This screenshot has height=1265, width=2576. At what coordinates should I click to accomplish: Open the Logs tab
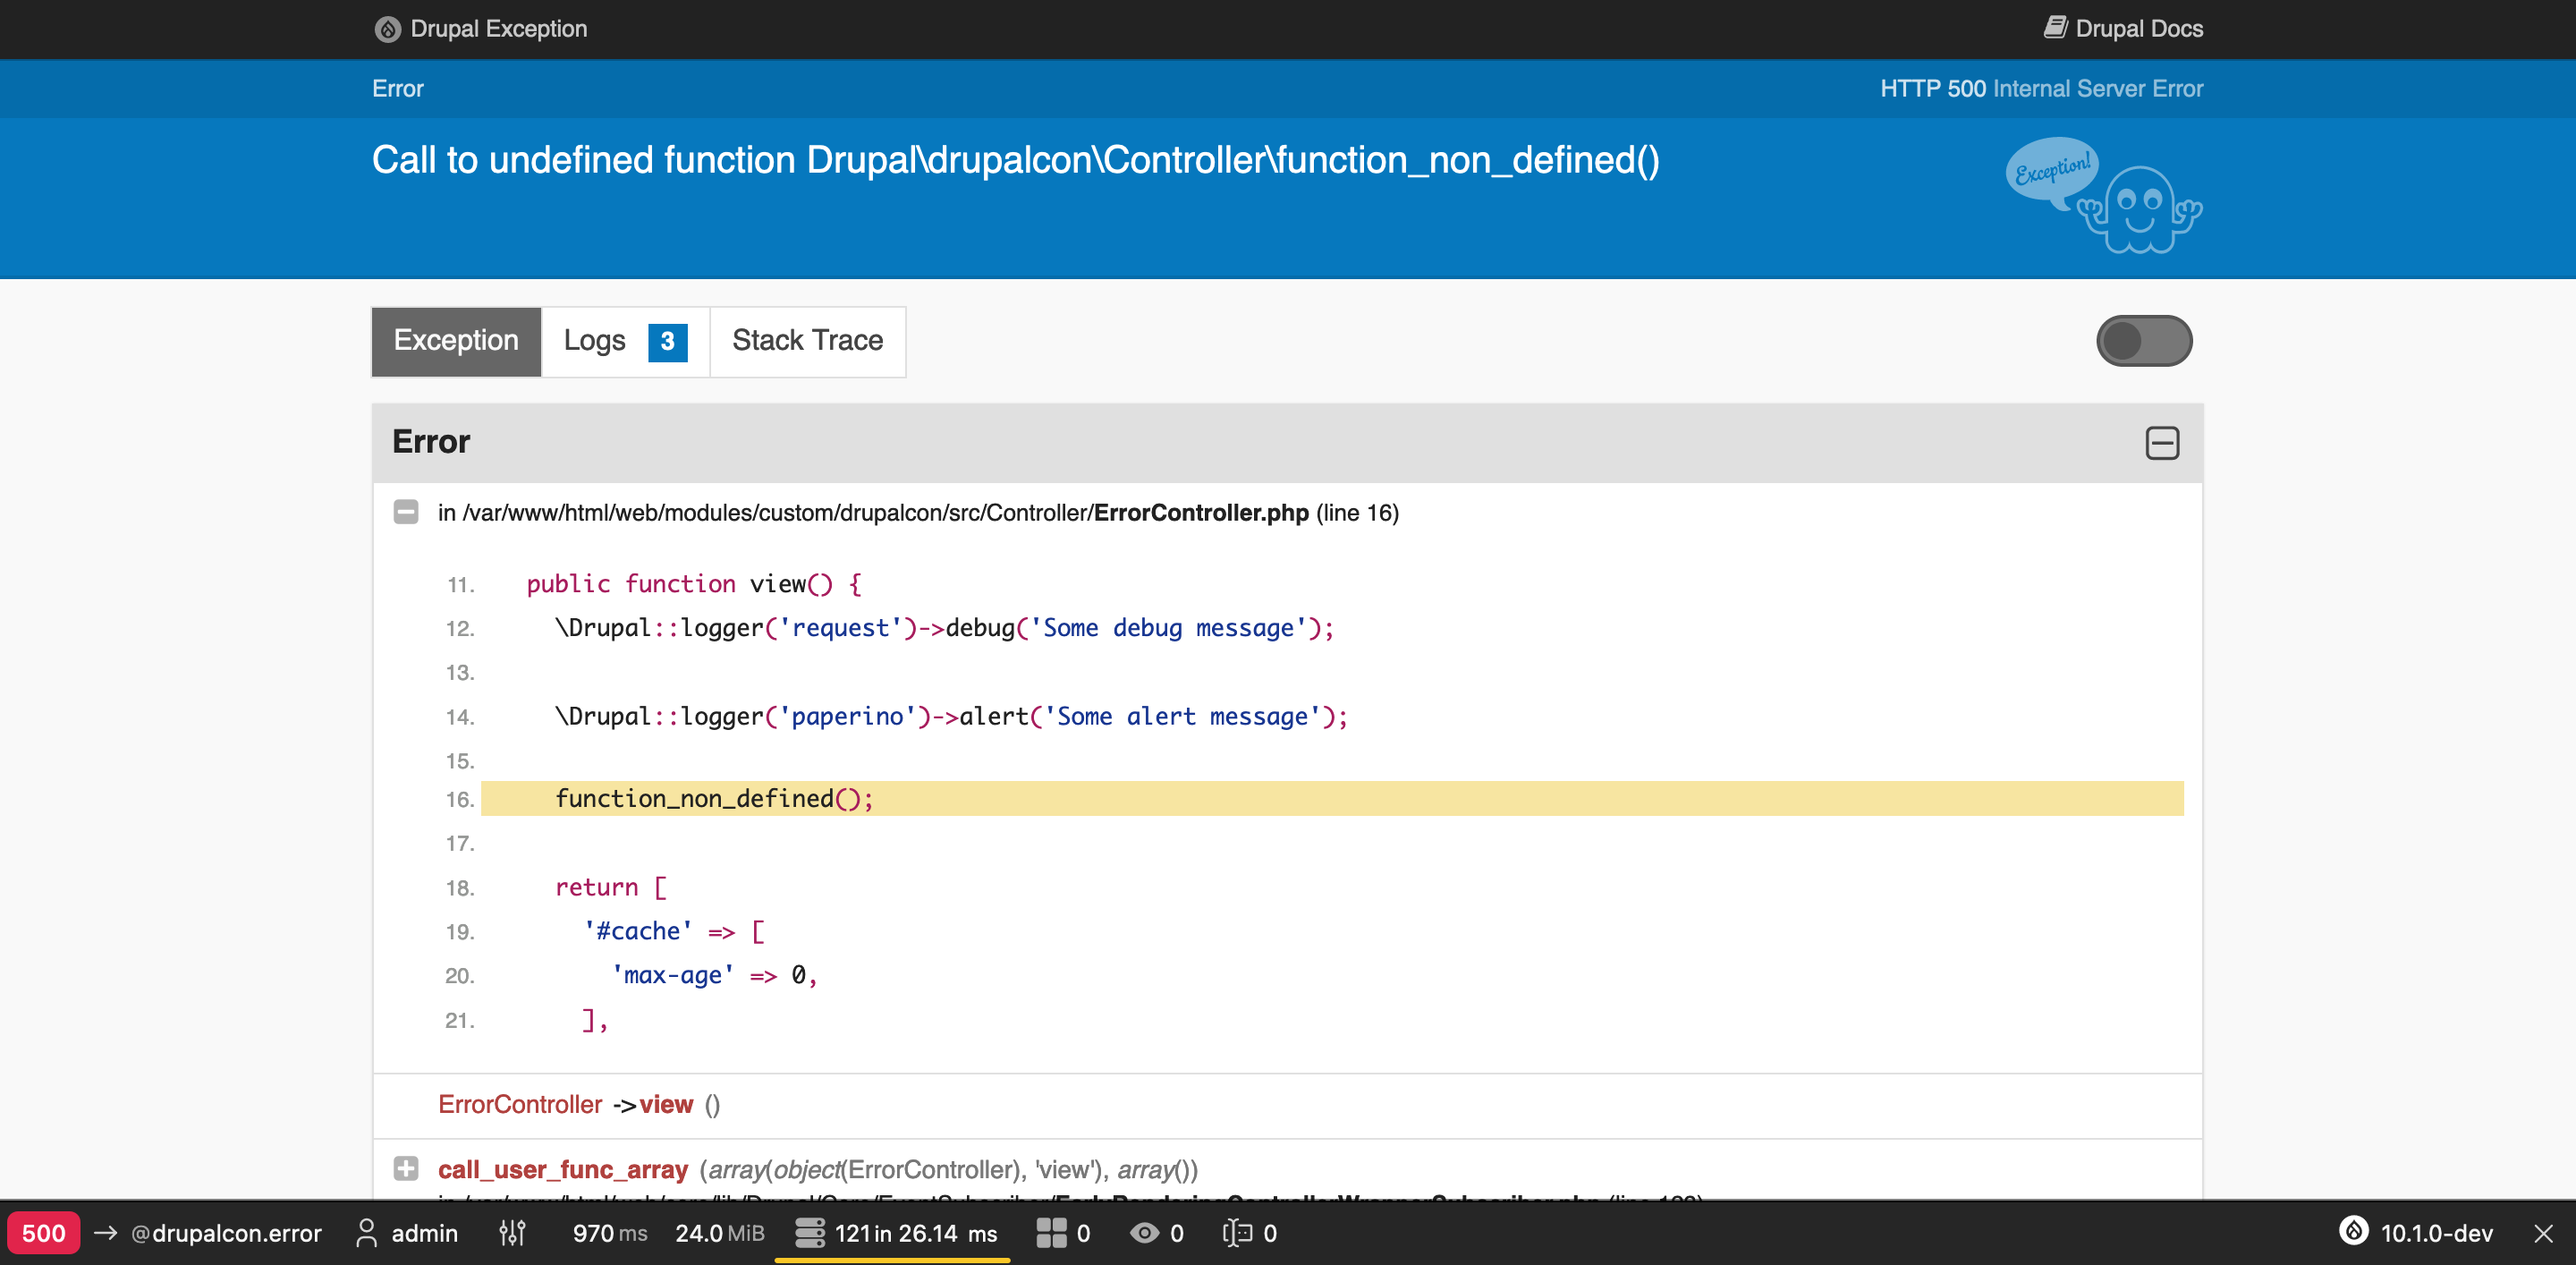625,341
